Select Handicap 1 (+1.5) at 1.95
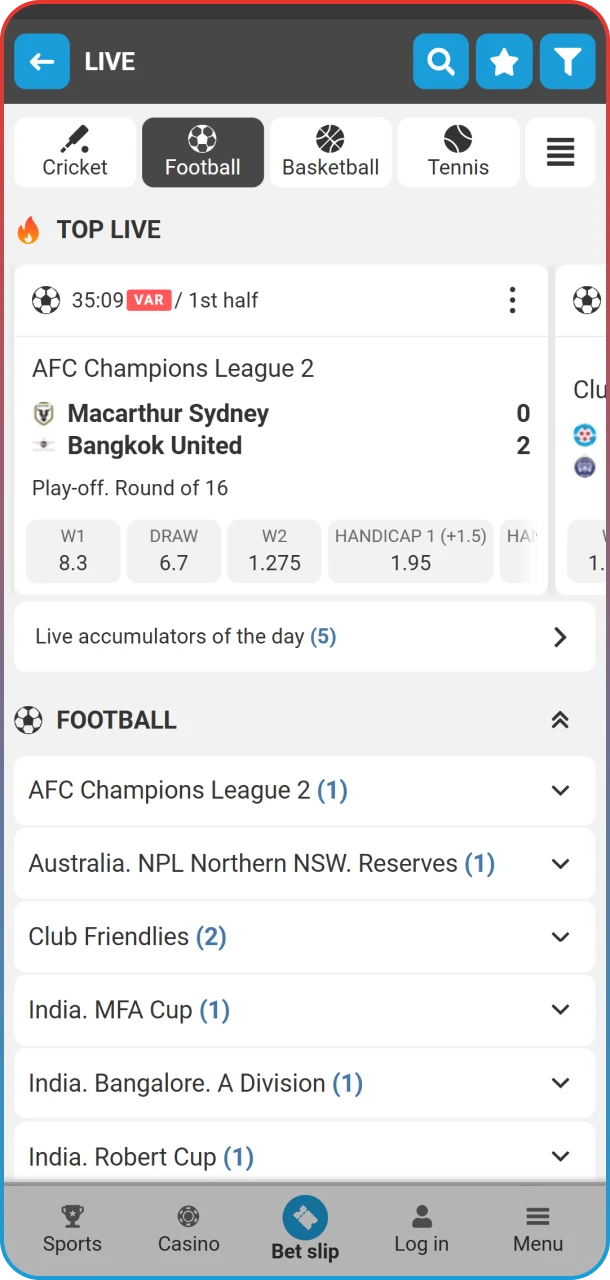 (x=410, y=551)
